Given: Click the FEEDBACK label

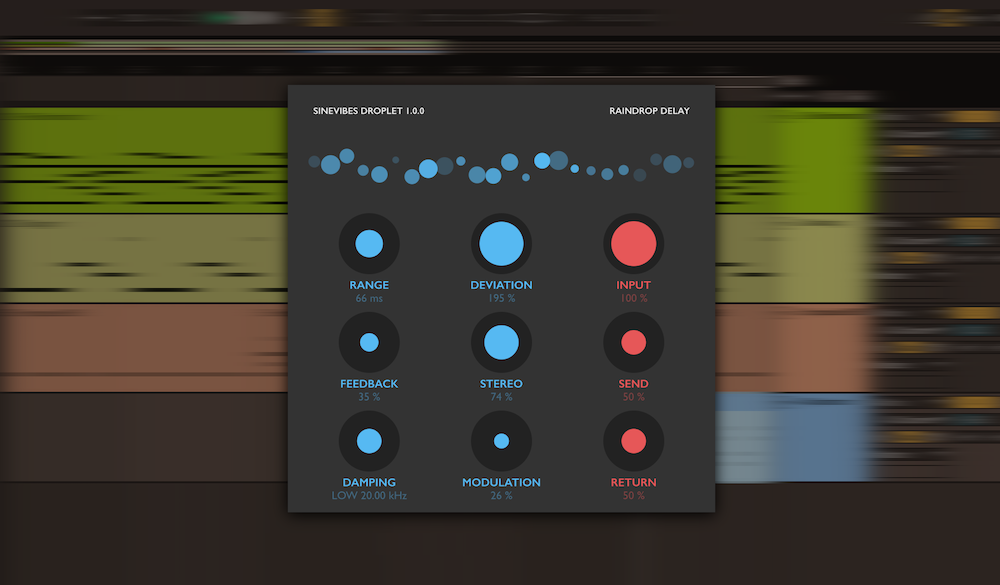Looking at the screenshot, I should (x=369, y=383).
